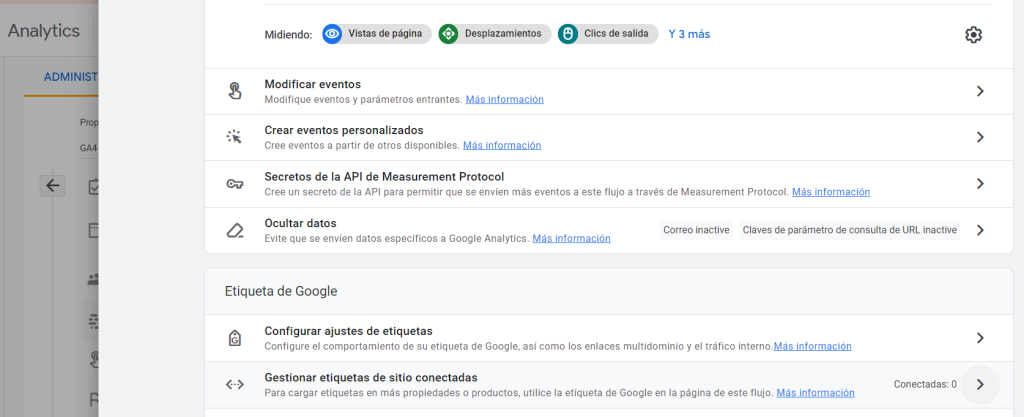Click the Desplazamientos compass icon
Viewport: 1024px width, 417px height.
[448, 34]
